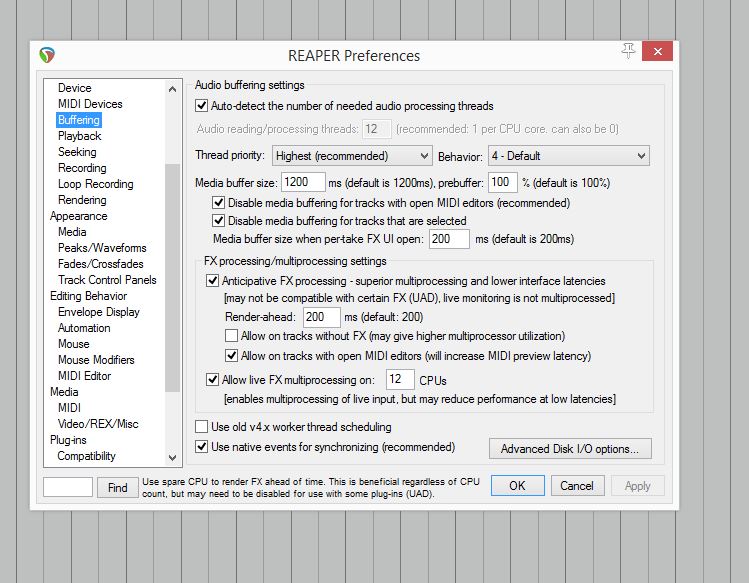
Task: Open the Thread priority dropdown
Action: point(352,156)
